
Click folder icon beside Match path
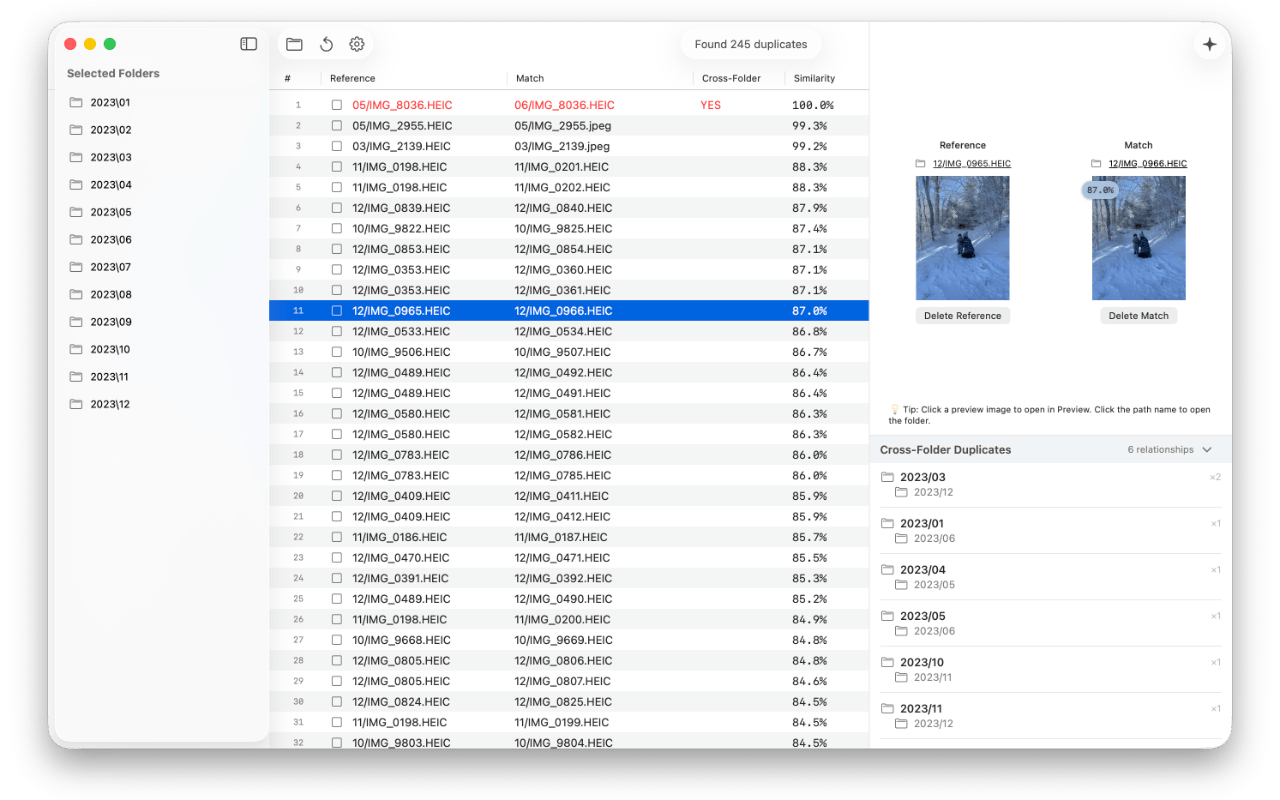click(x=1096, y=164)
